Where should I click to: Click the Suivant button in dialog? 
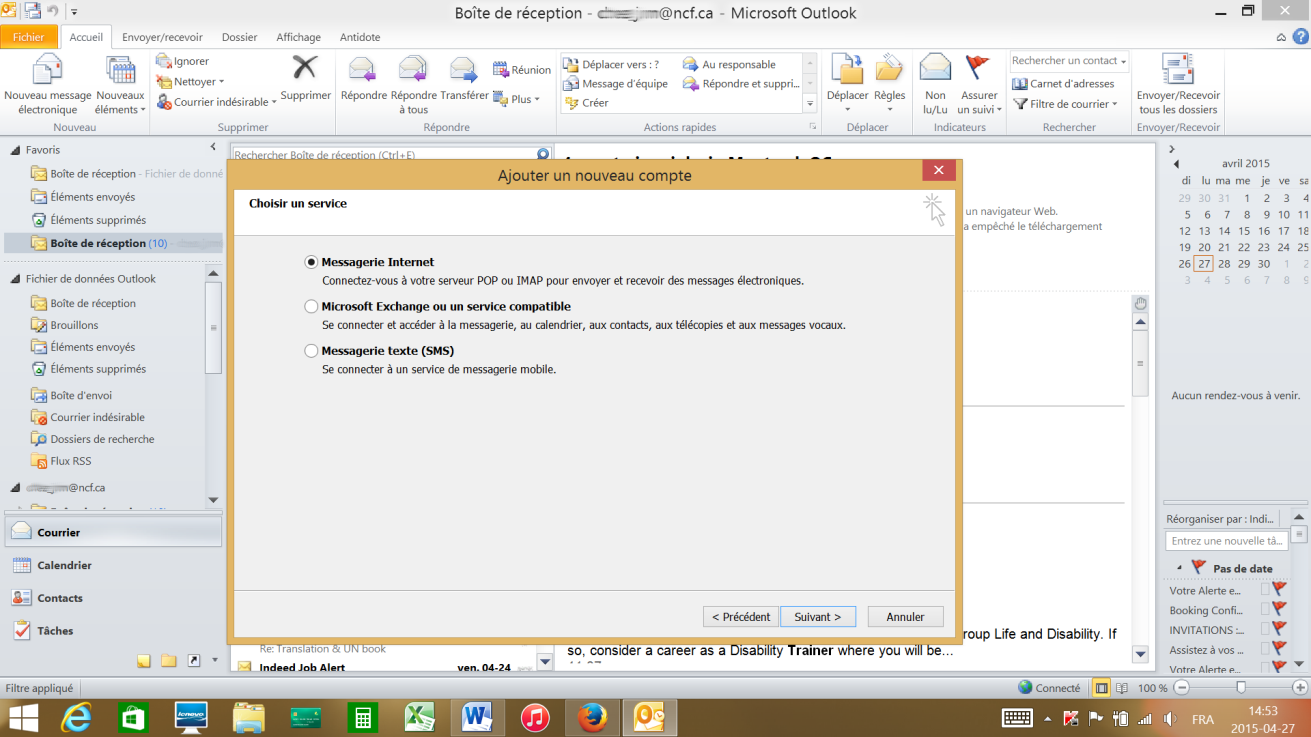click(x=818, y=617)
